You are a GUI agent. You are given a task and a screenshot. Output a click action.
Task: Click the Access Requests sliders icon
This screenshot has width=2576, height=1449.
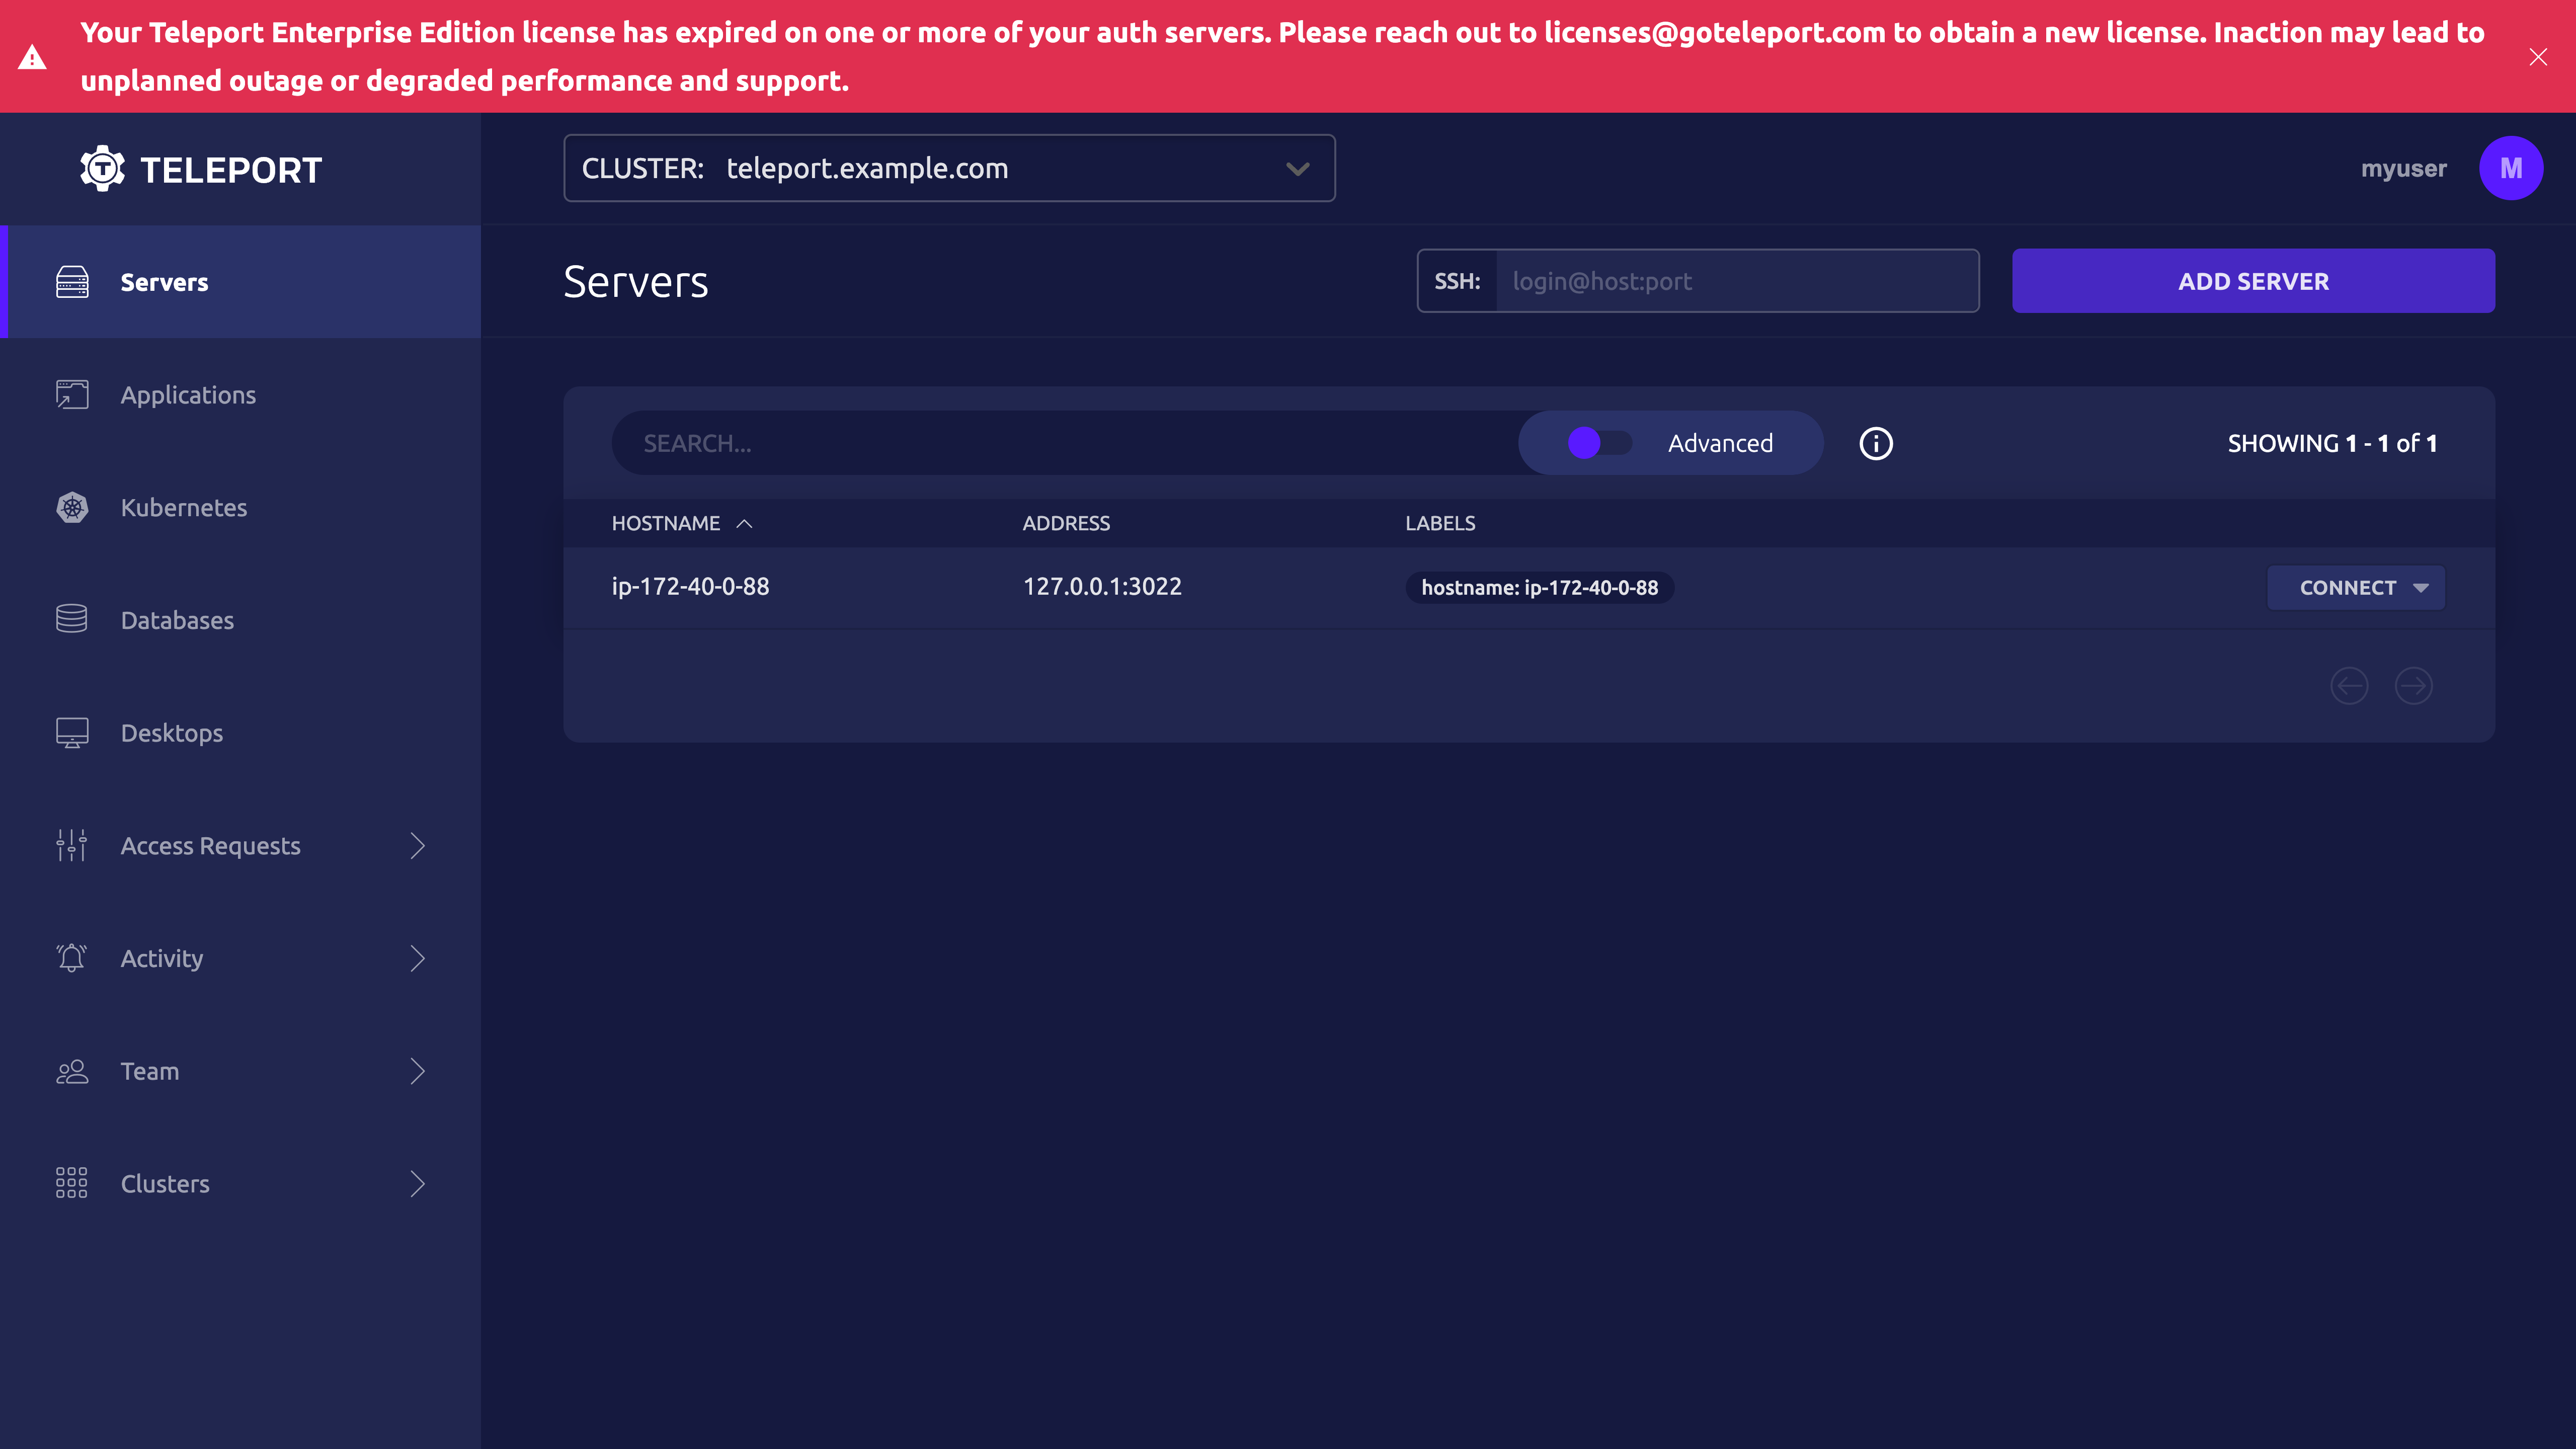tap(71, 845)
